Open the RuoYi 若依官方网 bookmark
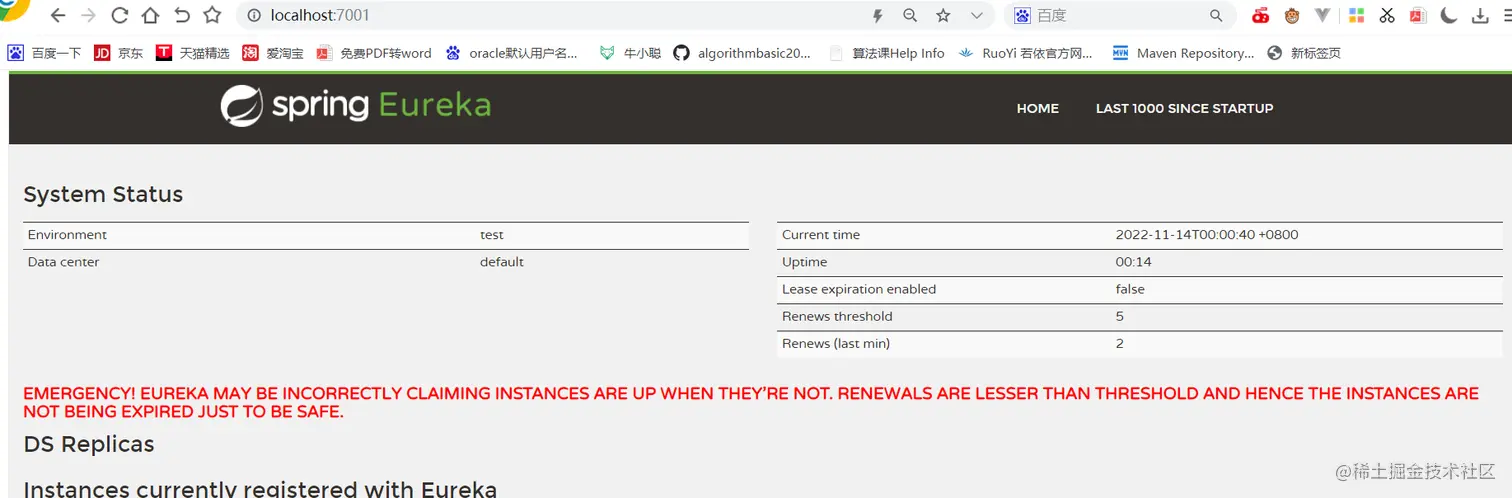 point(1026,53)
